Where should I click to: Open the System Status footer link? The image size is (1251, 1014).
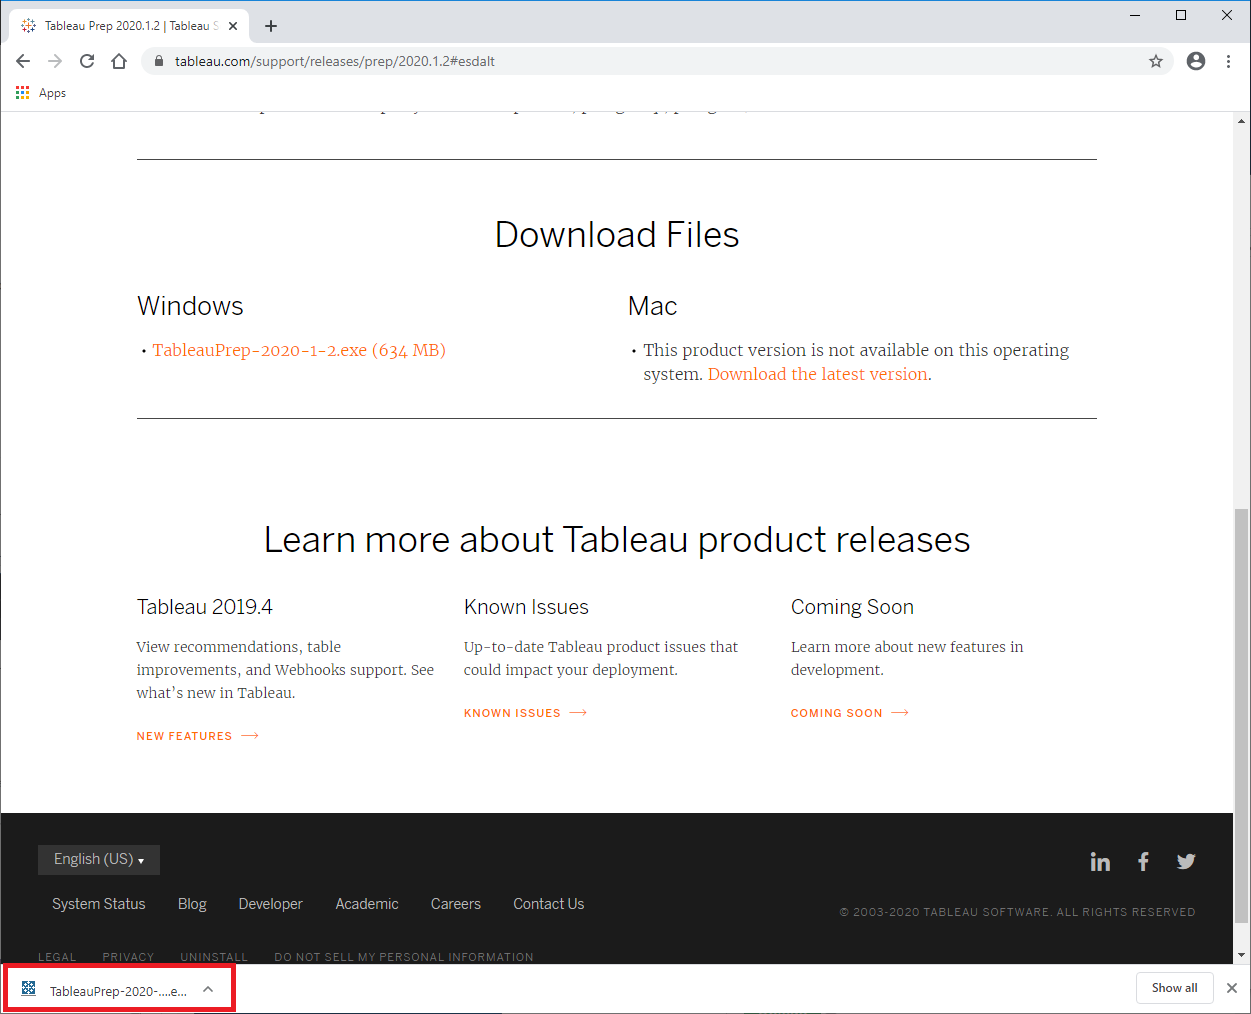(99, 904)
